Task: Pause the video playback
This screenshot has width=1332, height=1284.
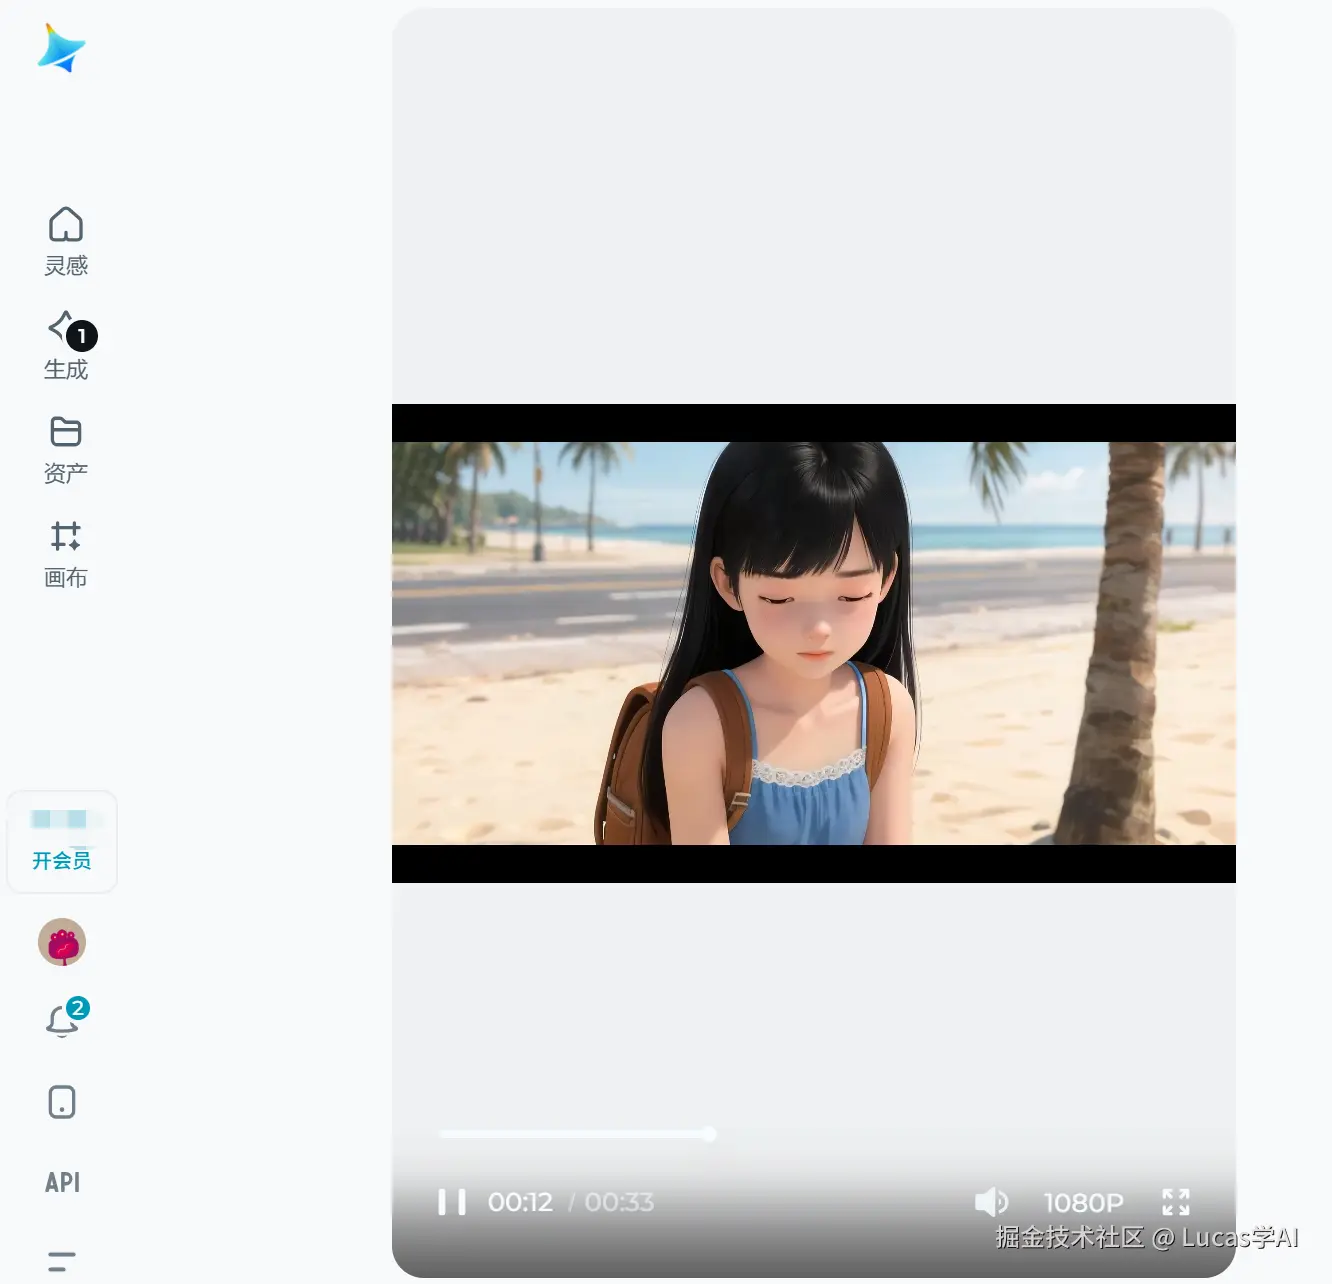Action: point(452,1202)
